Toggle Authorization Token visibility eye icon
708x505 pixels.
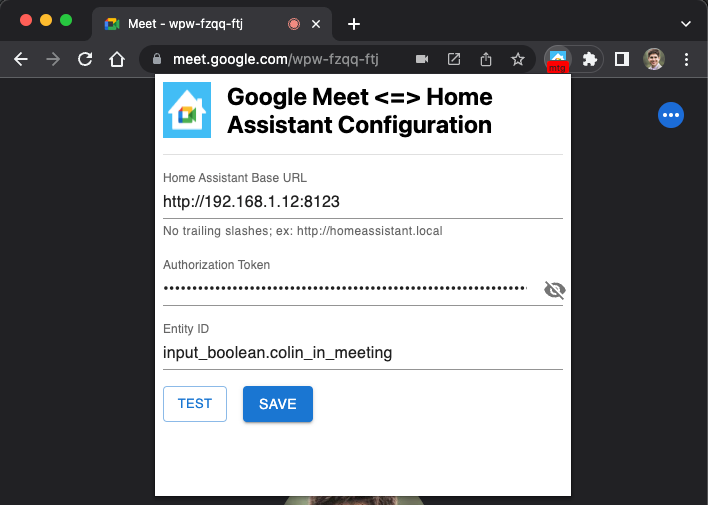click(x=554, y=290)
